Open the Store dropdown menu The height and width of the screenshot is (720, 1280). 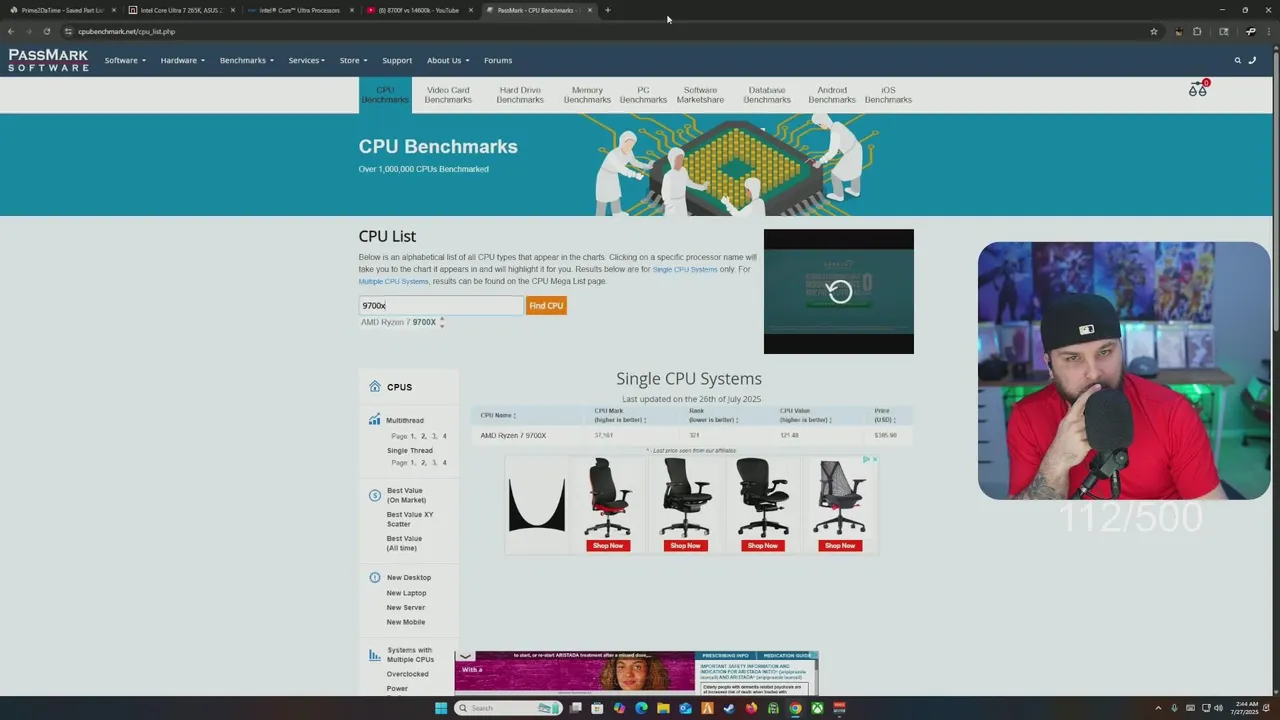[352, 60]
